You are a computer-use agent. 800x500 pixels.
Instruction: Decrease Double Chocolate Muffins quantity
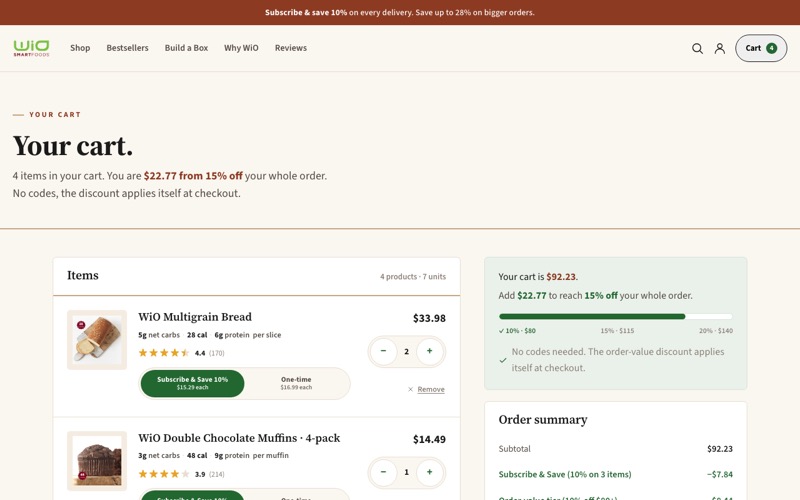point(383,472)
